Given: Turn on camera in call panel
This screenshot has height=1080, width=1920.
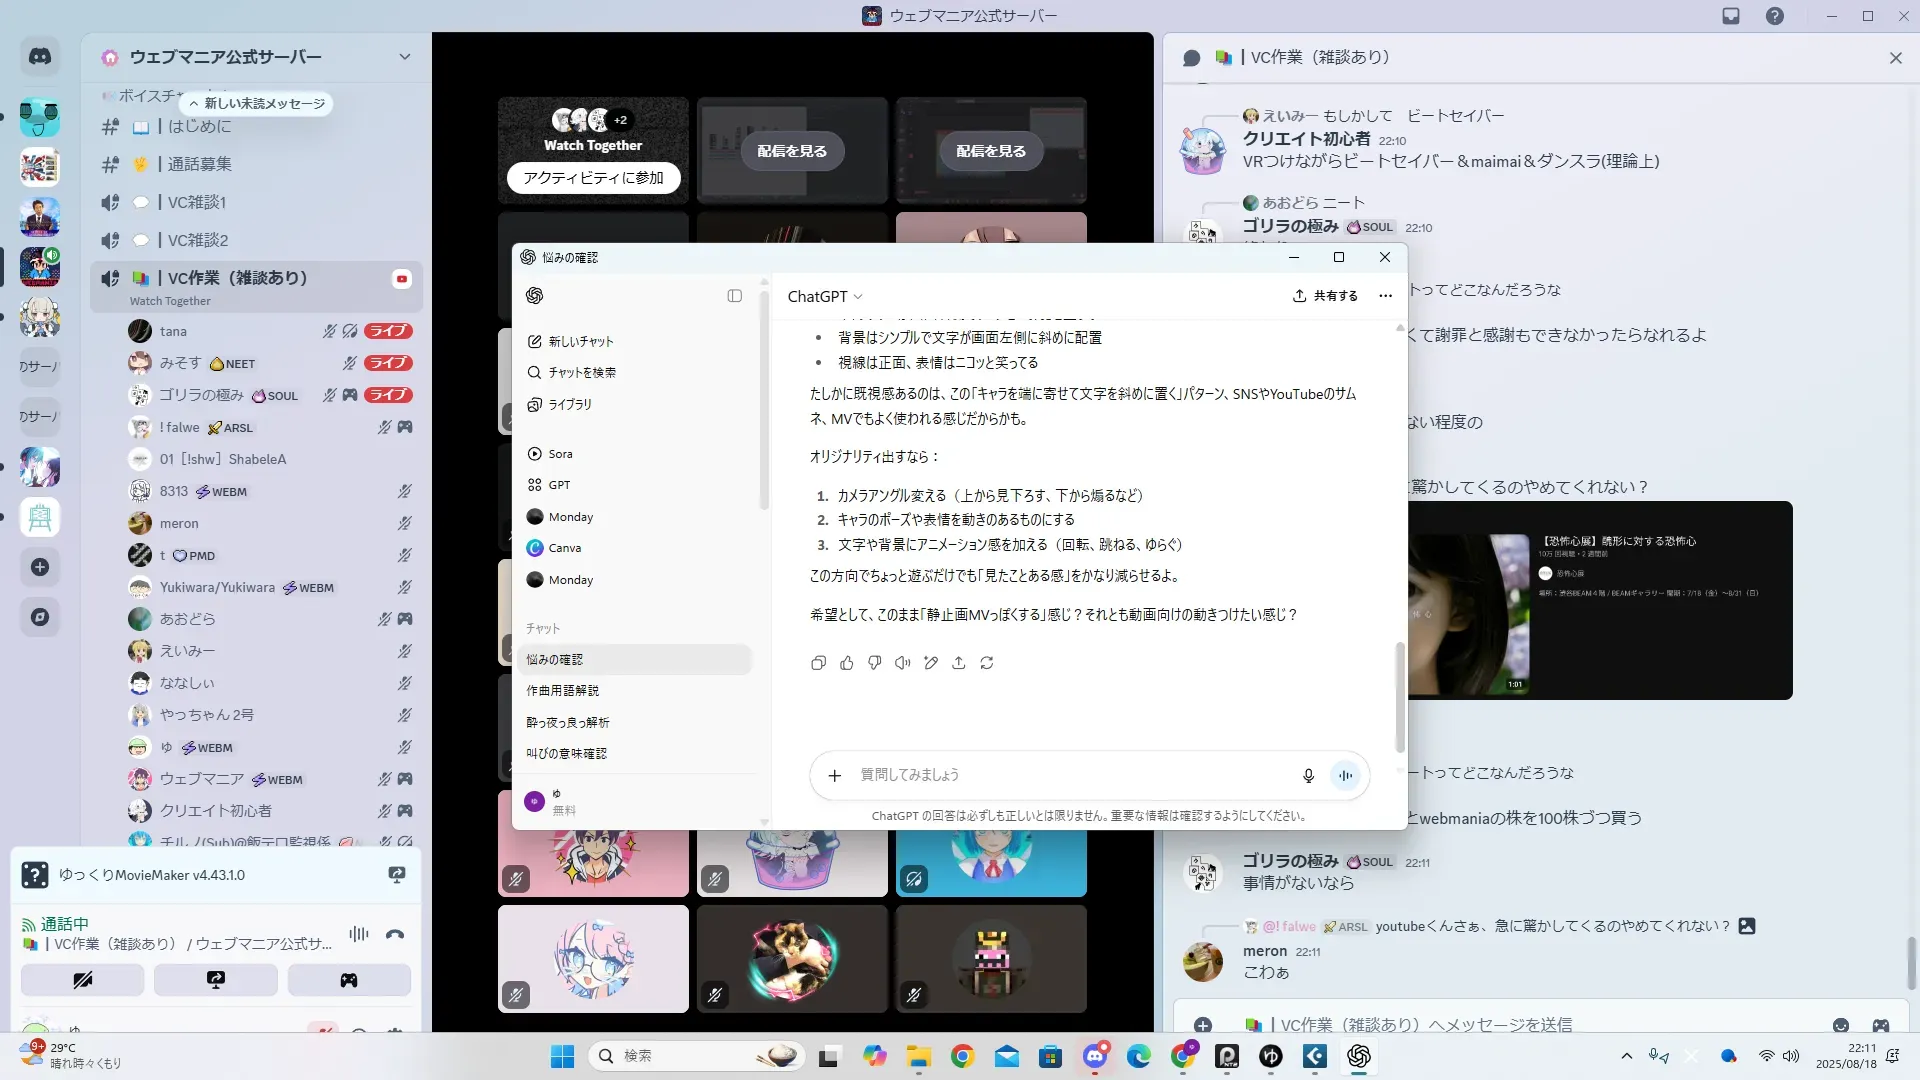Looking at the screenshot, I should pyautogui.click(x=83, y=980).
